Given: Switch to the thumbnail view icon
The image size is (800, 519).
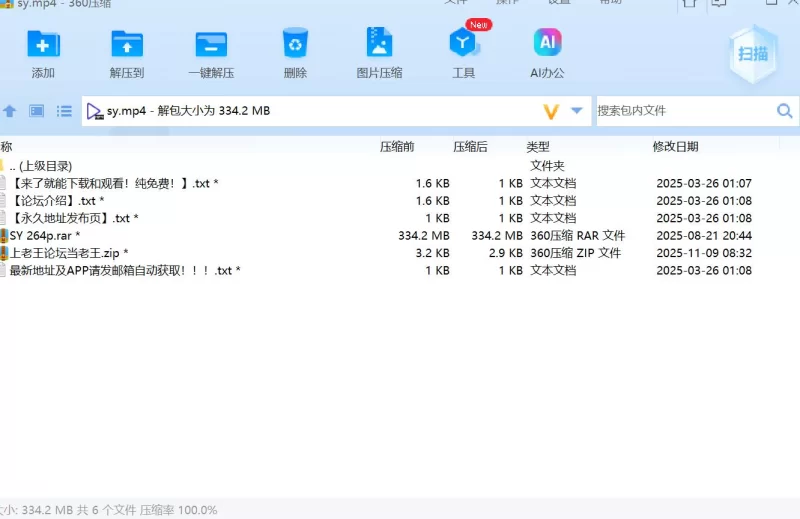Looking at the screenshot, I should [37, 111].
